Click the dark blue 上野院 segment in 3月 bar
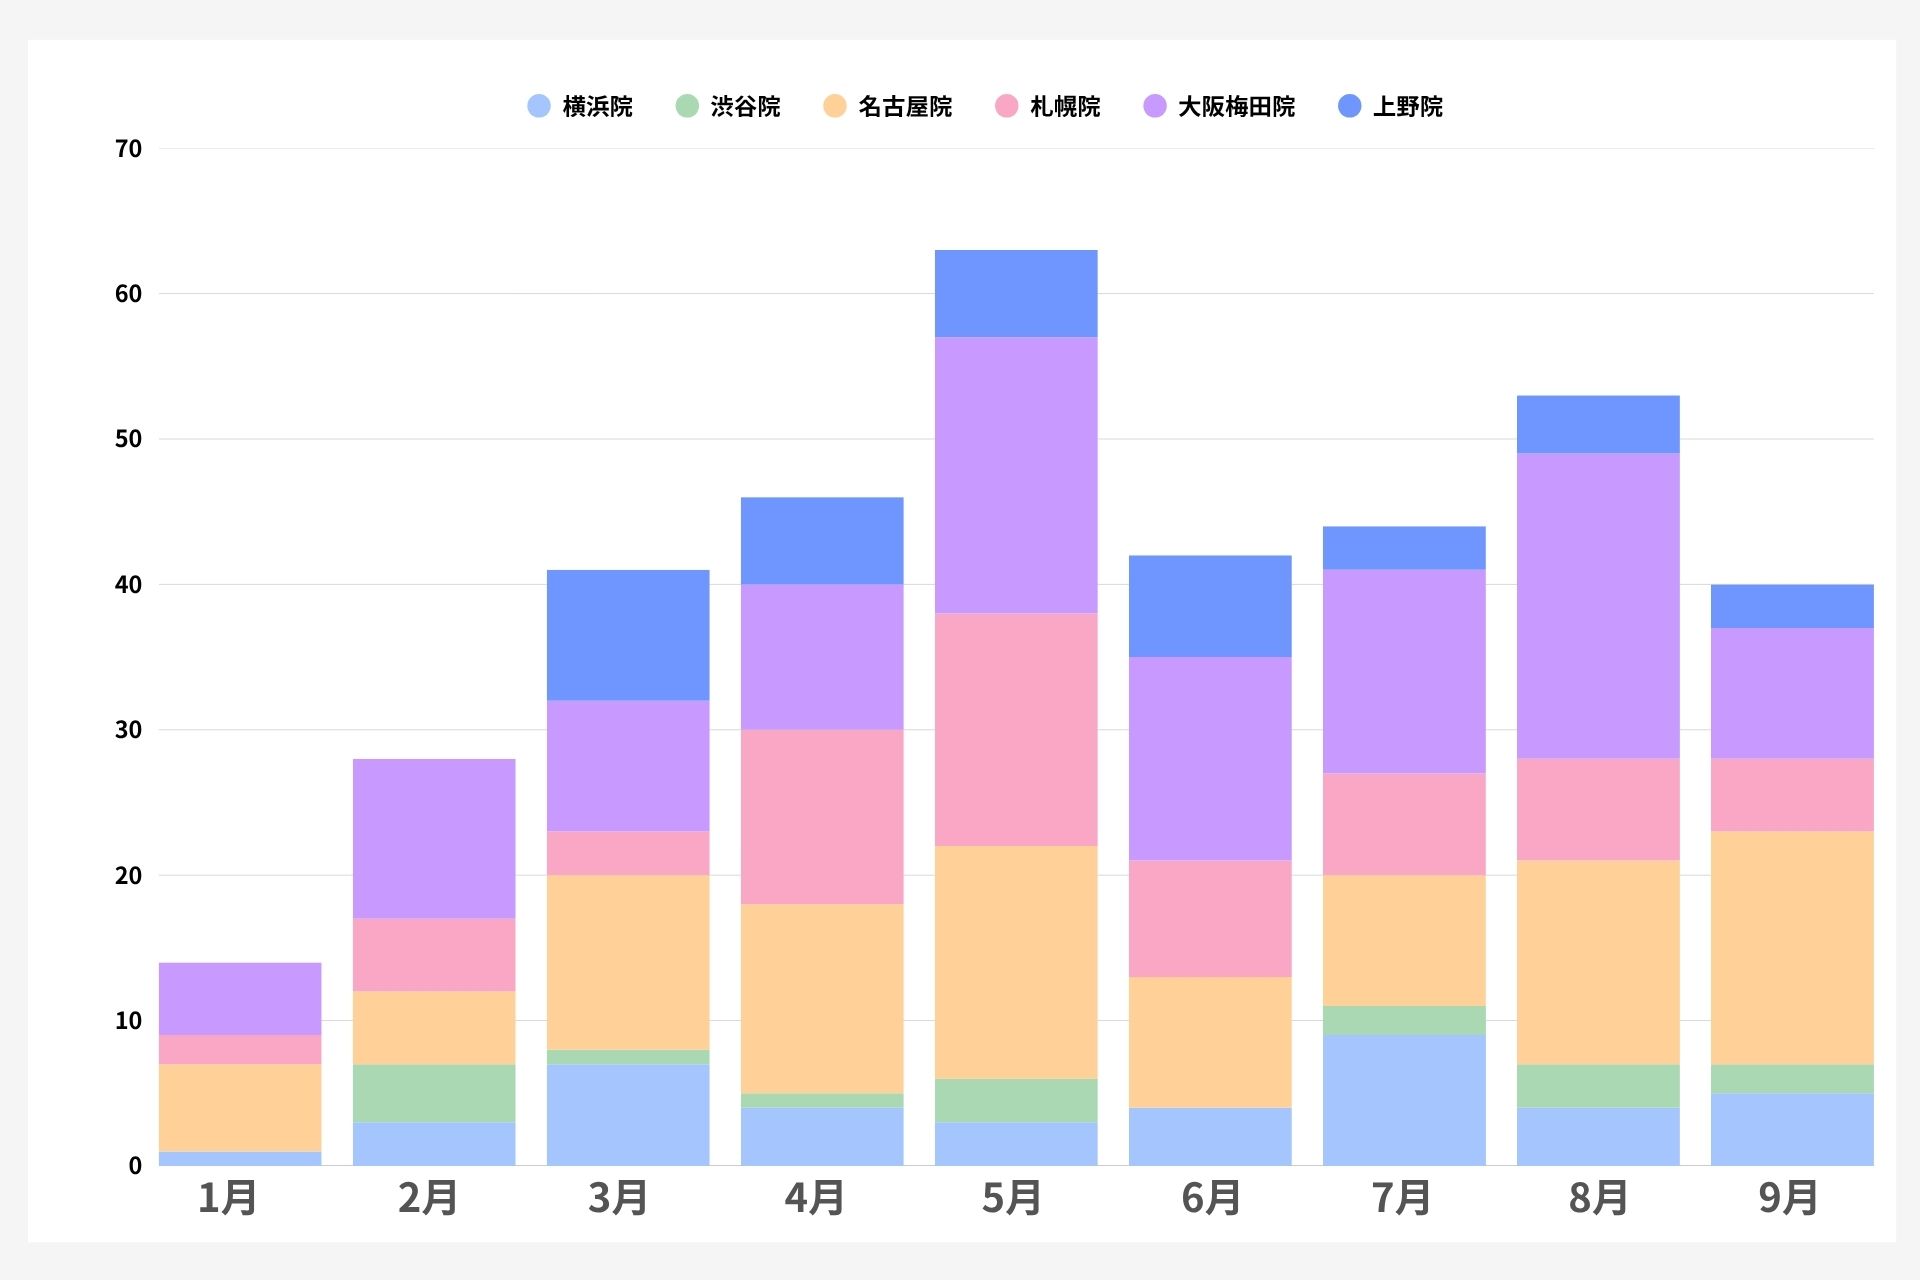Screen dimensions: 1920x1280 (x=628, y=635)
